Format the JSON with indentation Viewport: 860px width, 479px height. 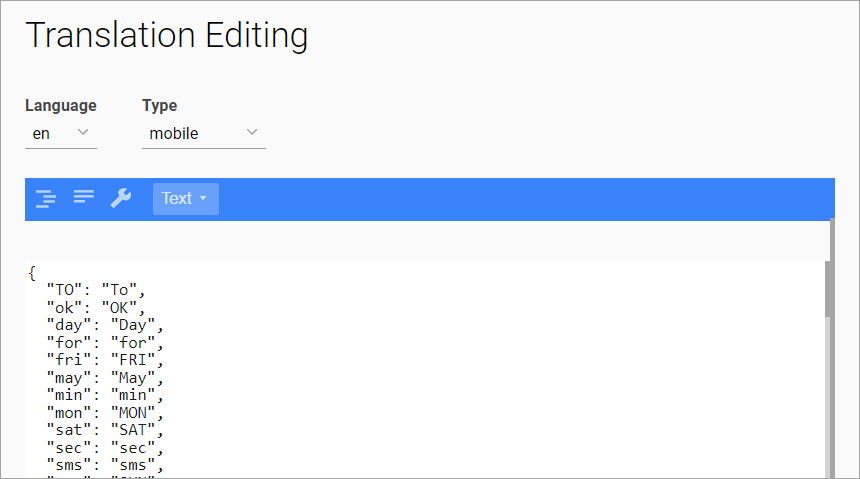tap(46, 198)
